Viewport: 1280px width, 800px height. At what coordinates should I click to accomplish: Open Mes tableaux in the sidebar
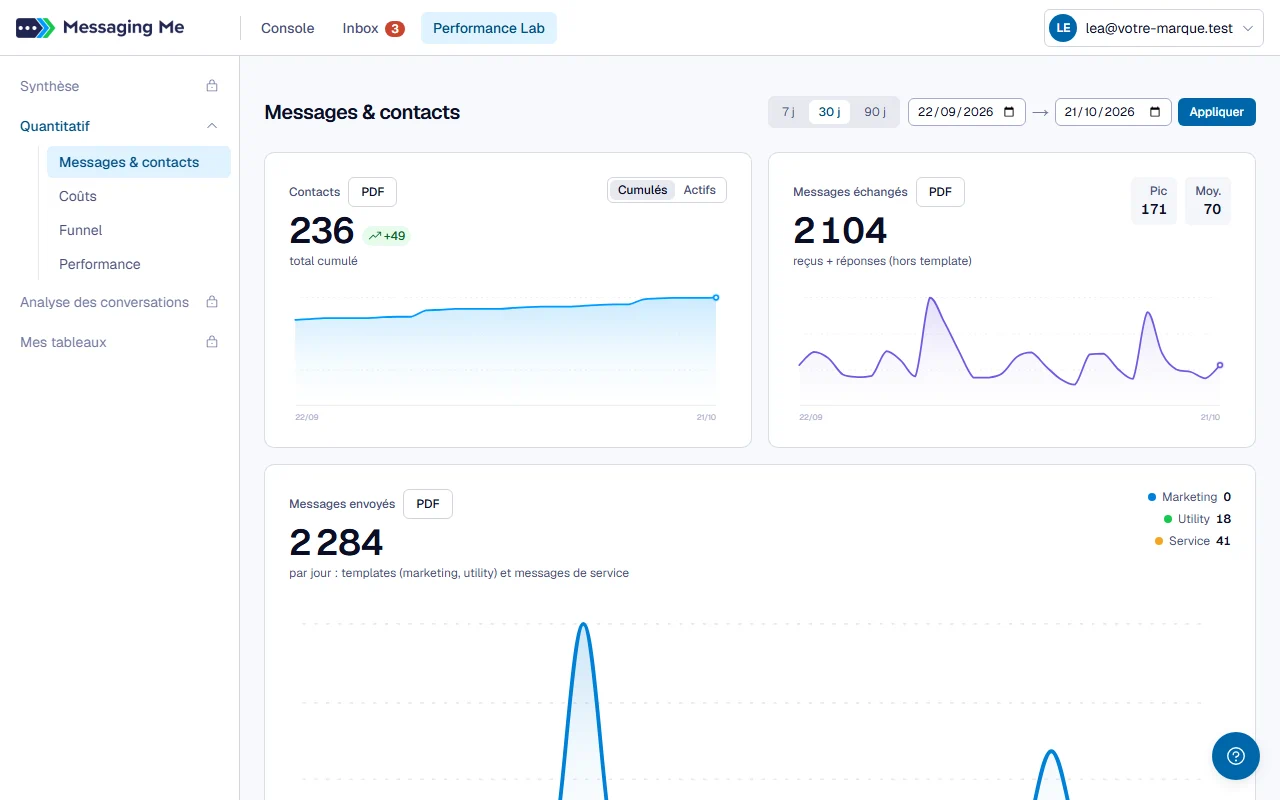(120, 342)
